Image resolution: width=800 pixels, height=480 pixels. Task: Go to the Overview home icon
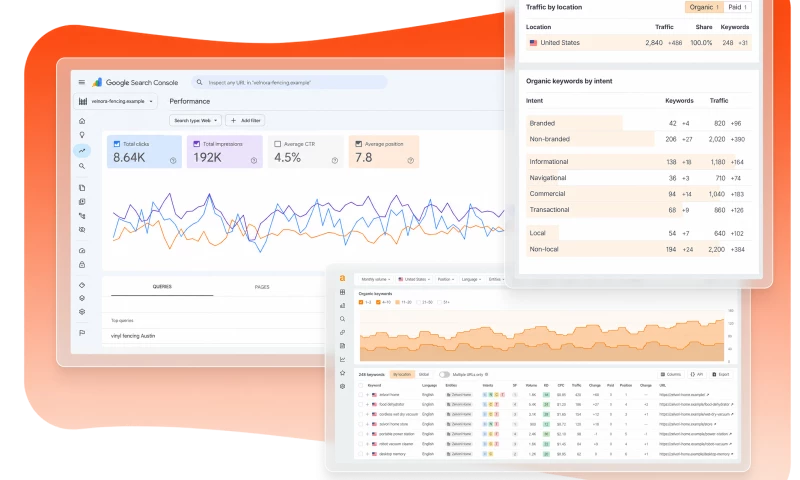click(x=82, y=121)
